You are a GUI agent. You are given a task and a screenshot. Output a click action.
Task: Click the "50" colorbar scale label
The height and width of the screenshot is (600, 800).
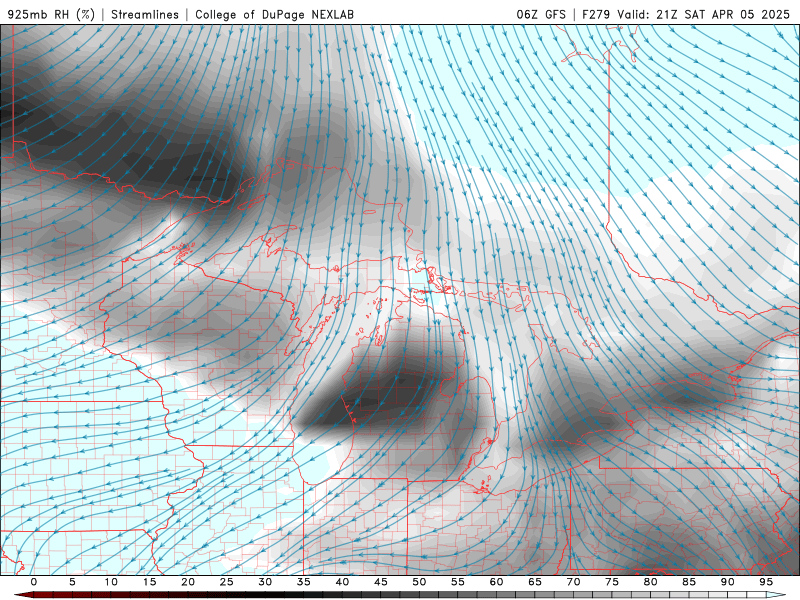tap(419, 582)
